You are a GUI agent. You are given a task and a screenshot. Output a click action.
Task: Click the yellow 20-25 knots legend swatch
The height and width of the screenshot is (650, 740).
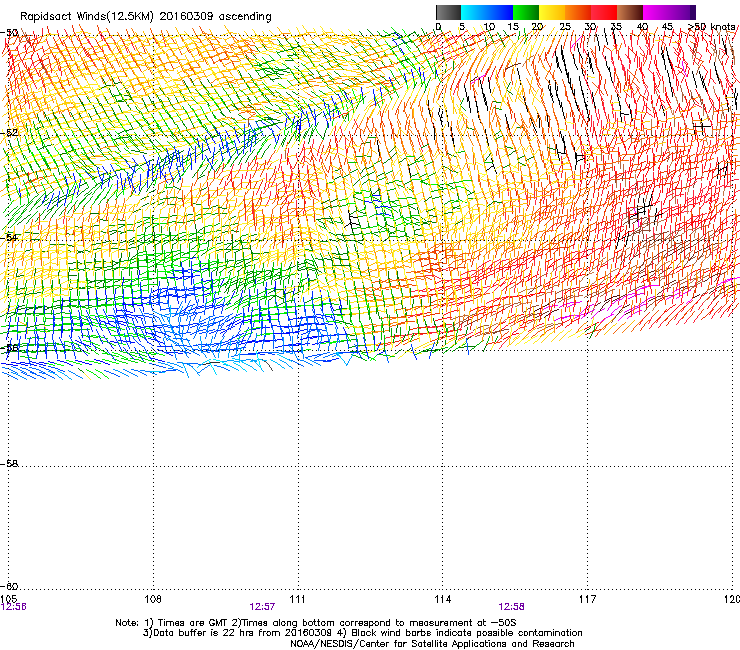552,12
